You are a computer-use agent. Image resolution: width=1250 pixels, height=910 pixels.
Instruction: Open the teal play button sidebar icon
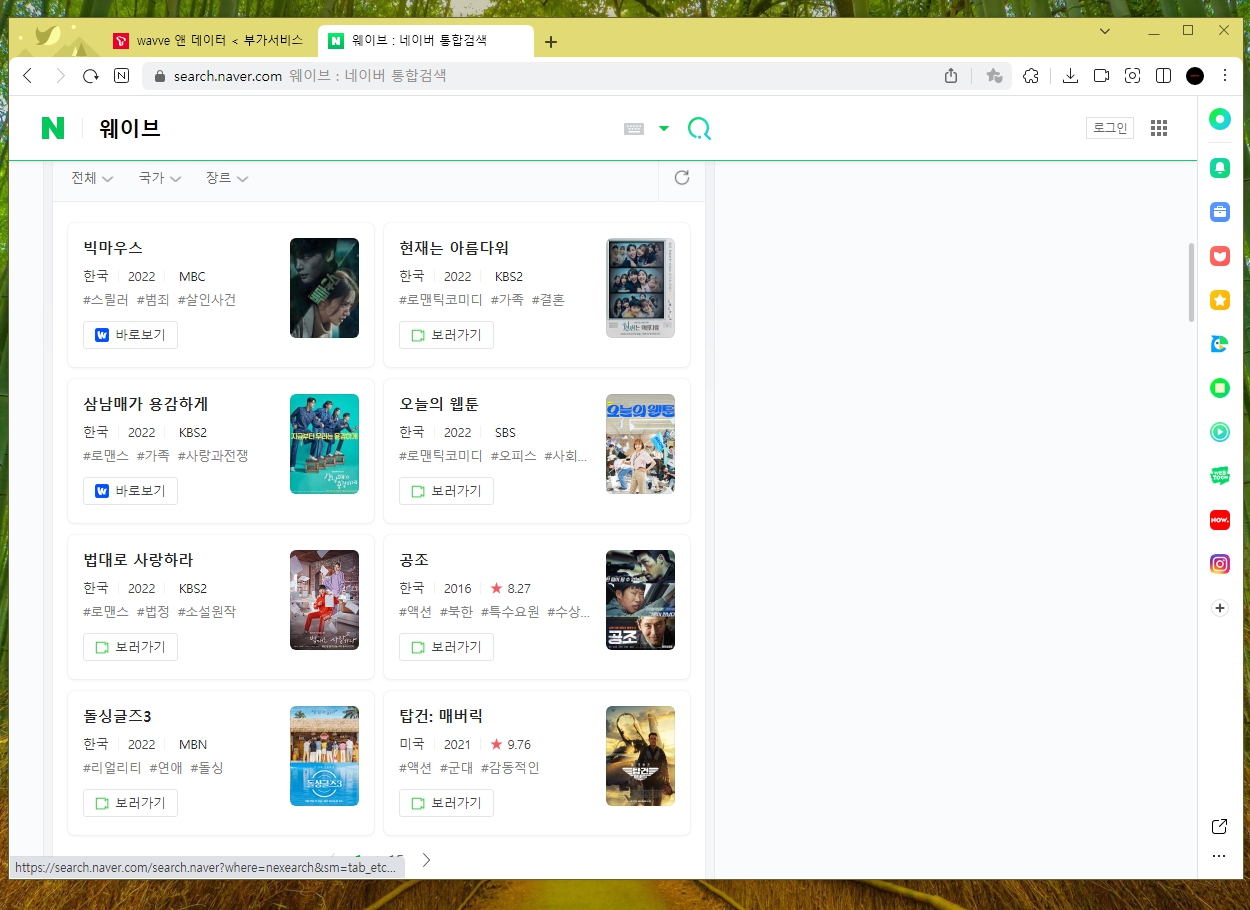[1219, 432]
